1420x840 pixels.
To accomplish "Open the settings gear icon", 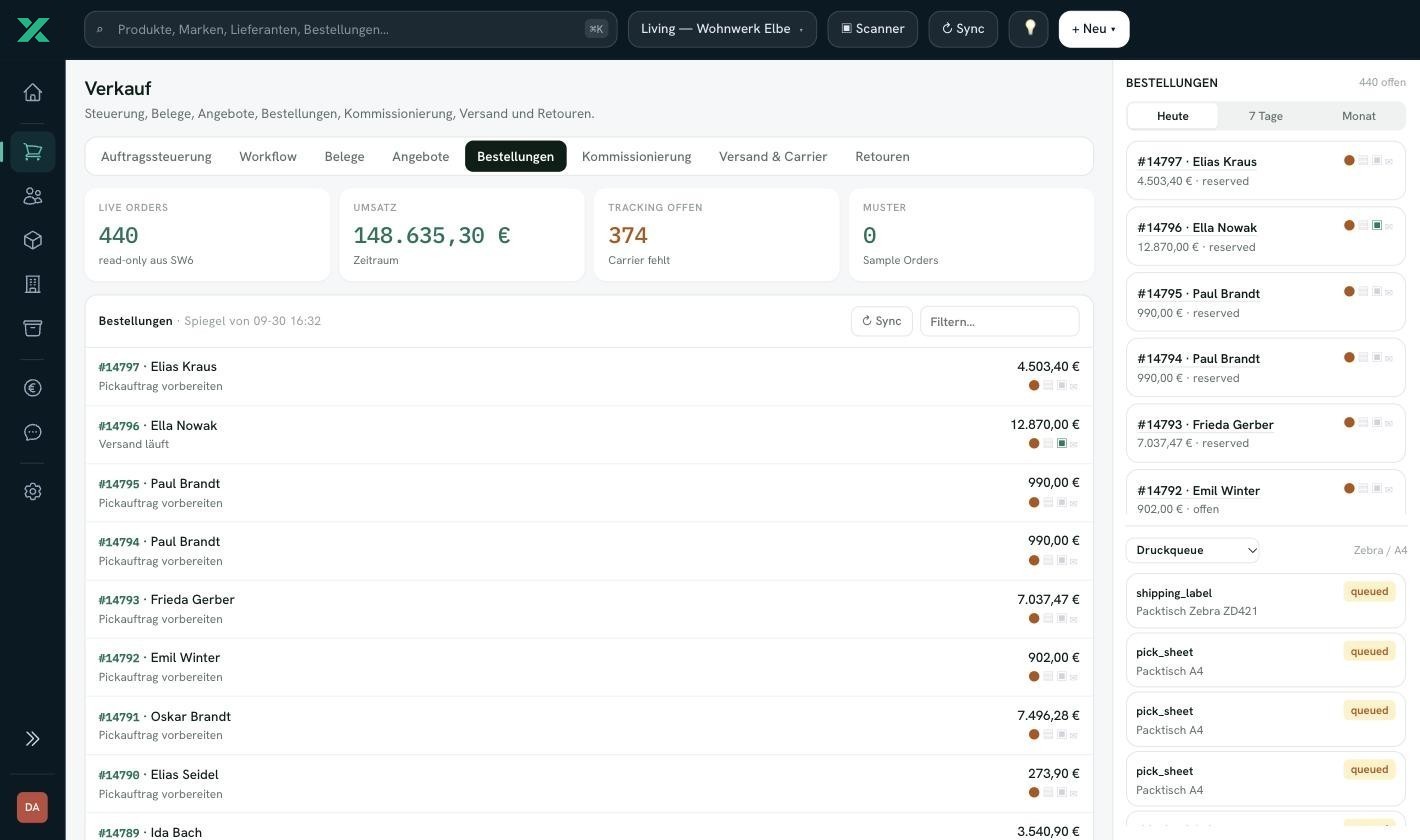I will click(33, 492).
